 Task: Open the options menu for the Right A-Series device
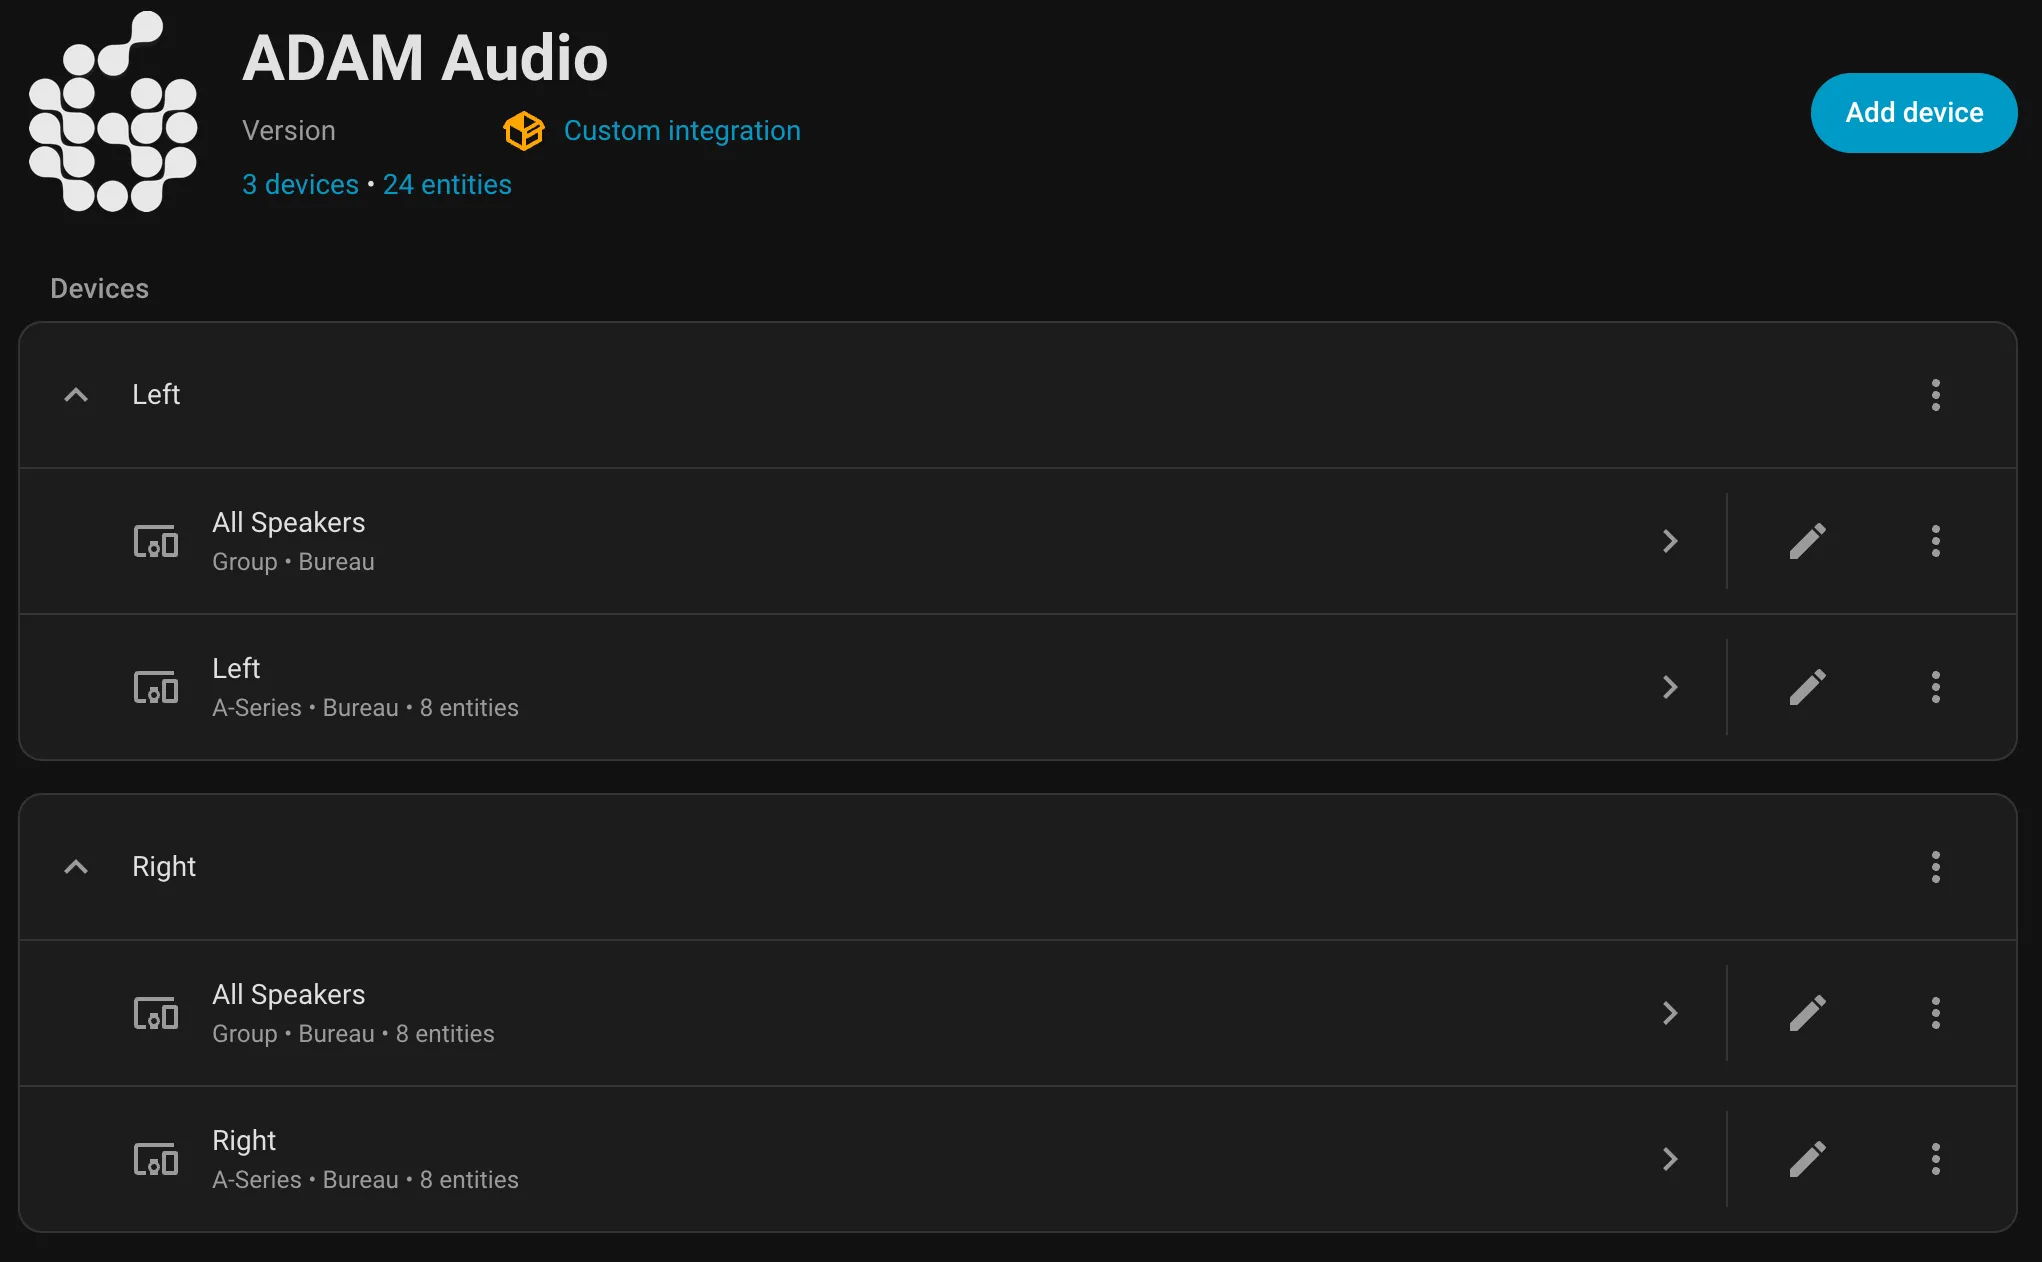point(1935,1159)
